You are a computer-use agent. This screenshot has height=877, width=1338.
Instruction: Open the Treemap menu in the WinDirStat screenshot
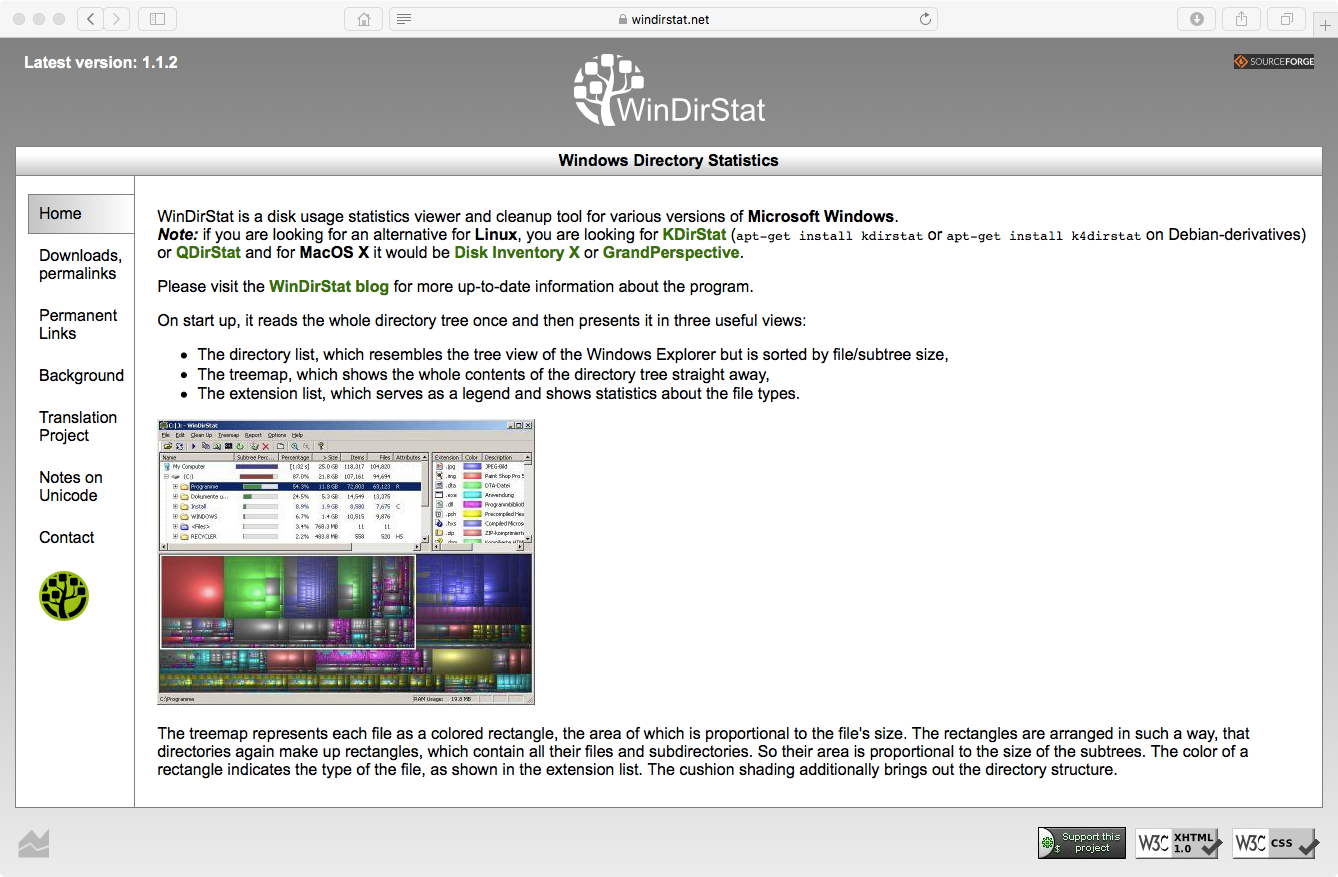pos(229,435)
